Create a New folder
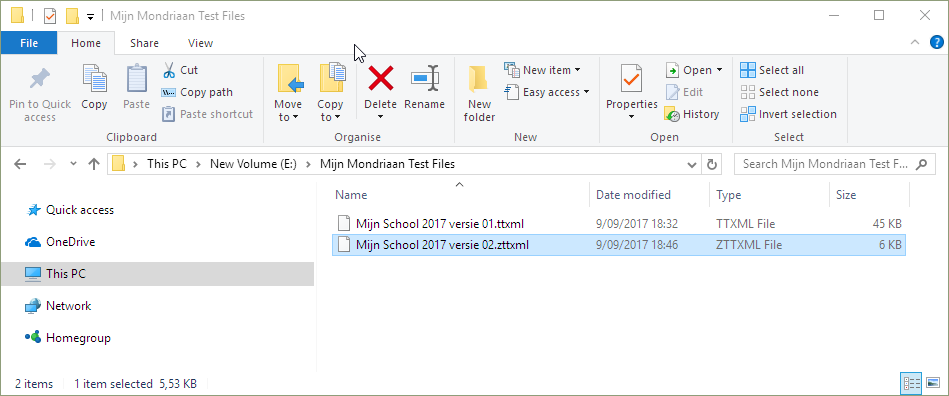This screenshot has width=949, height=396. click(479, 93)
